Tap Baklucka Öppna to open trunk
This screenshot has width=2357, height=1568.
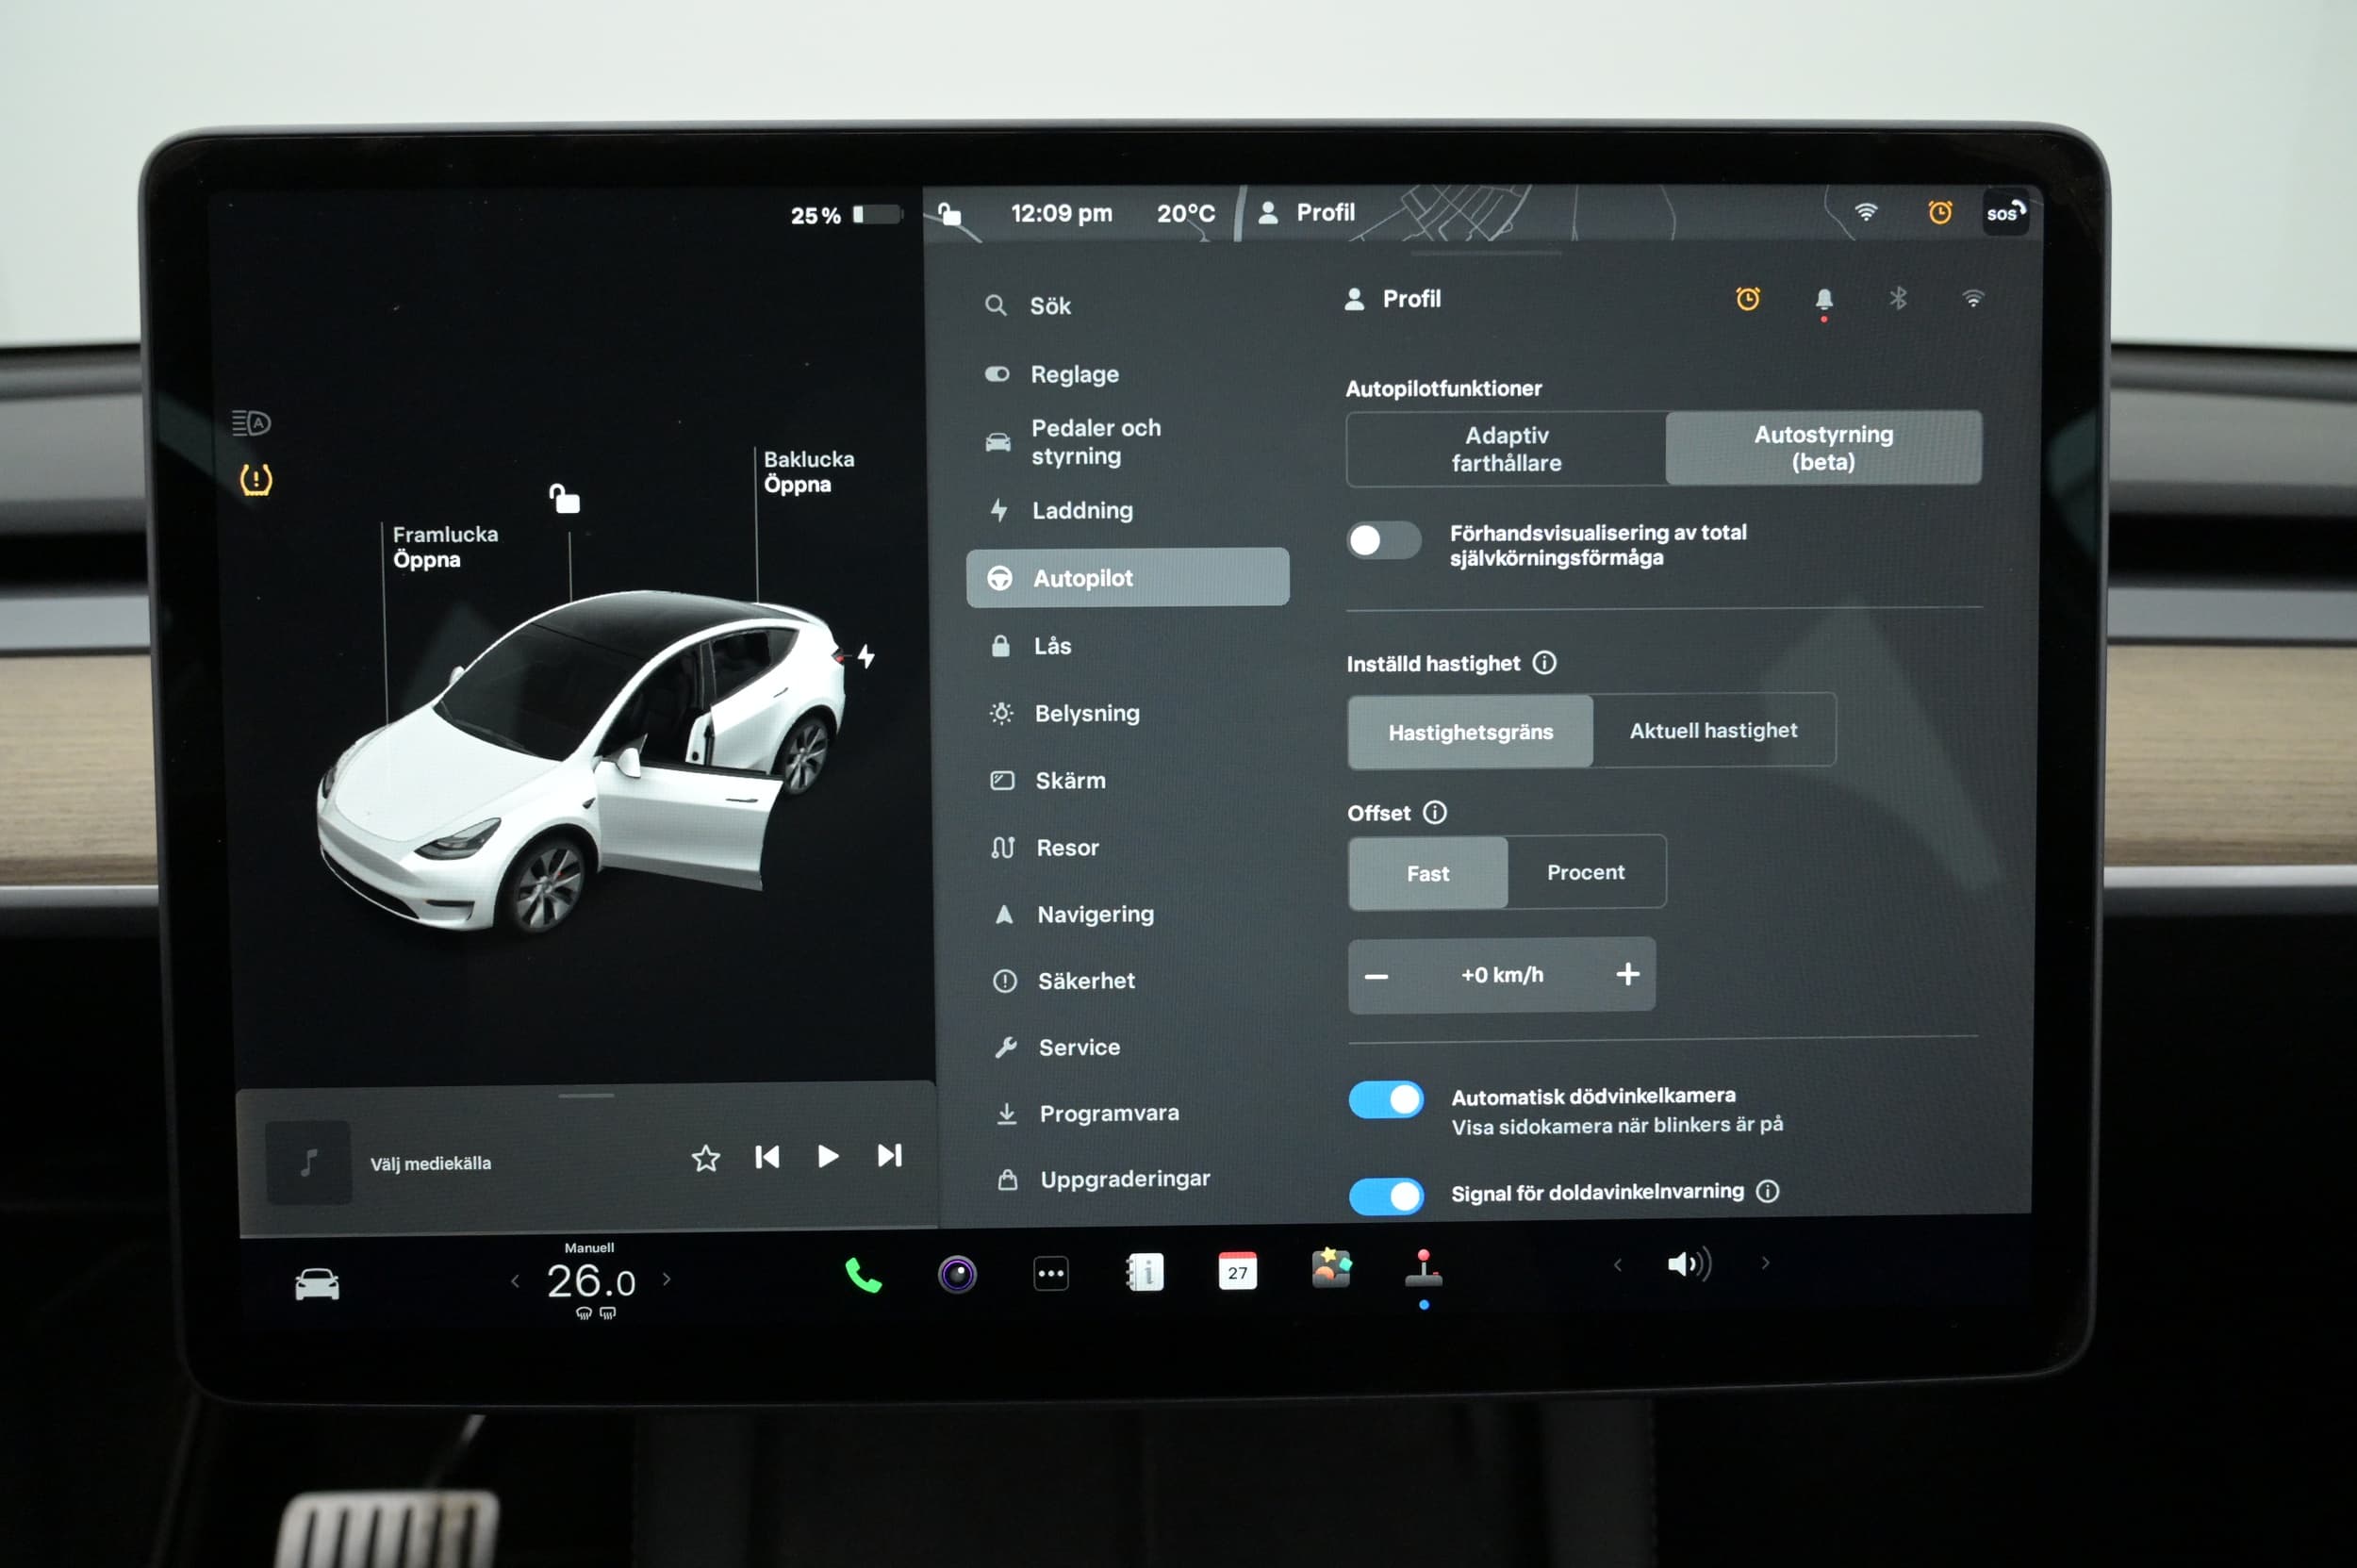pos(809,471)
